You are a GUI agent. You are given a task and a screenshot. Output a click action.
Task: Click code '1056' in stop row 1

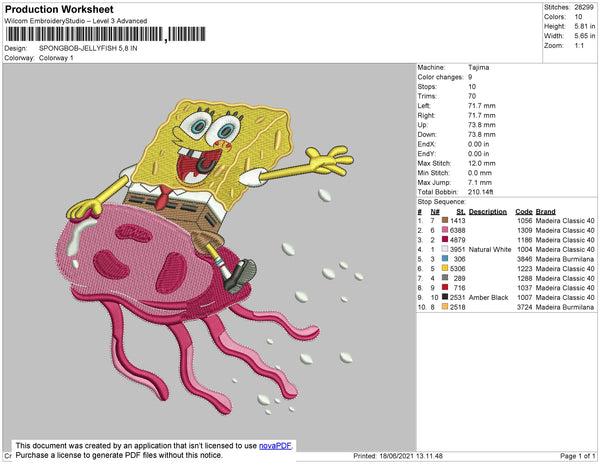pos(525,221)
